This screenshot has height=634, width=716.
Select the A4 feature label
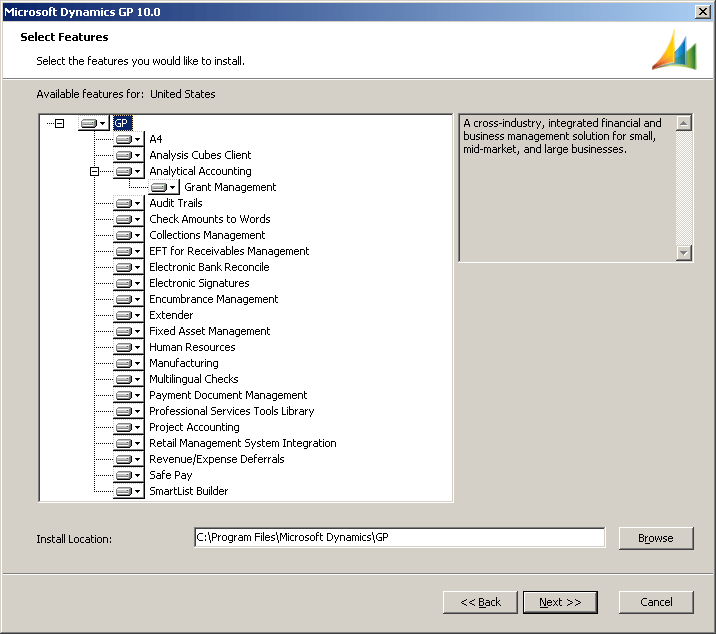tap(156, 139)
